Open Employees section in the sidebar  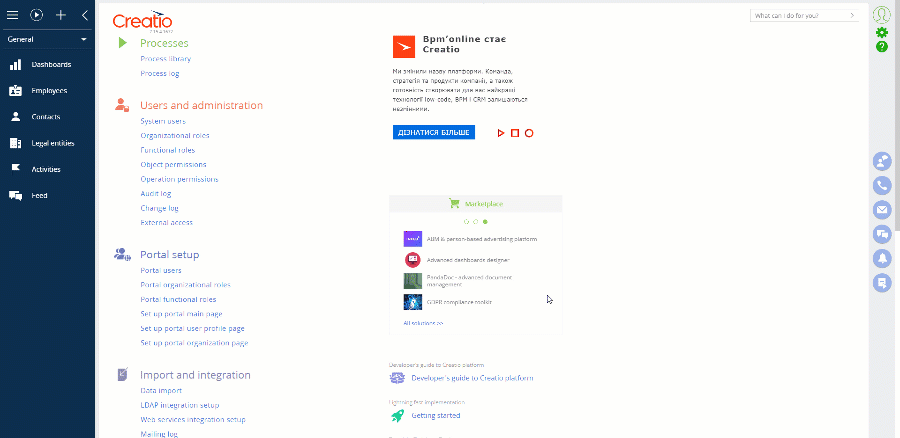(49, 91)
